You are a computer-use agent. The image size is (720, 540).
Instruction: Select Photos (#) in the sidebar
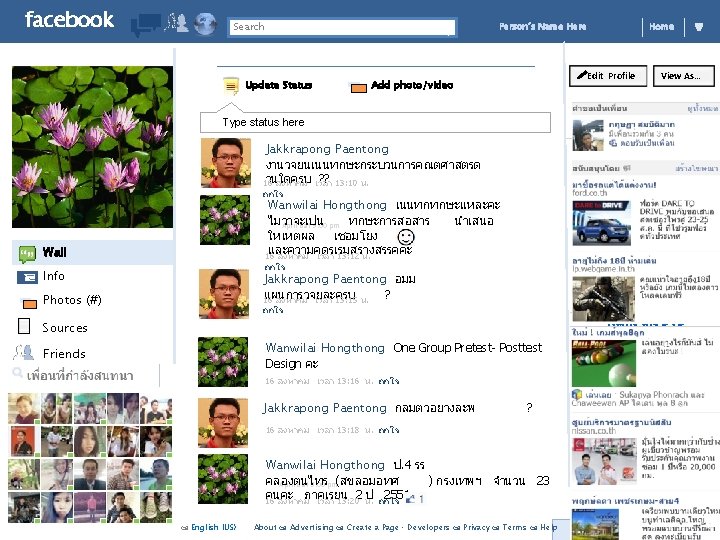[72, 300]
